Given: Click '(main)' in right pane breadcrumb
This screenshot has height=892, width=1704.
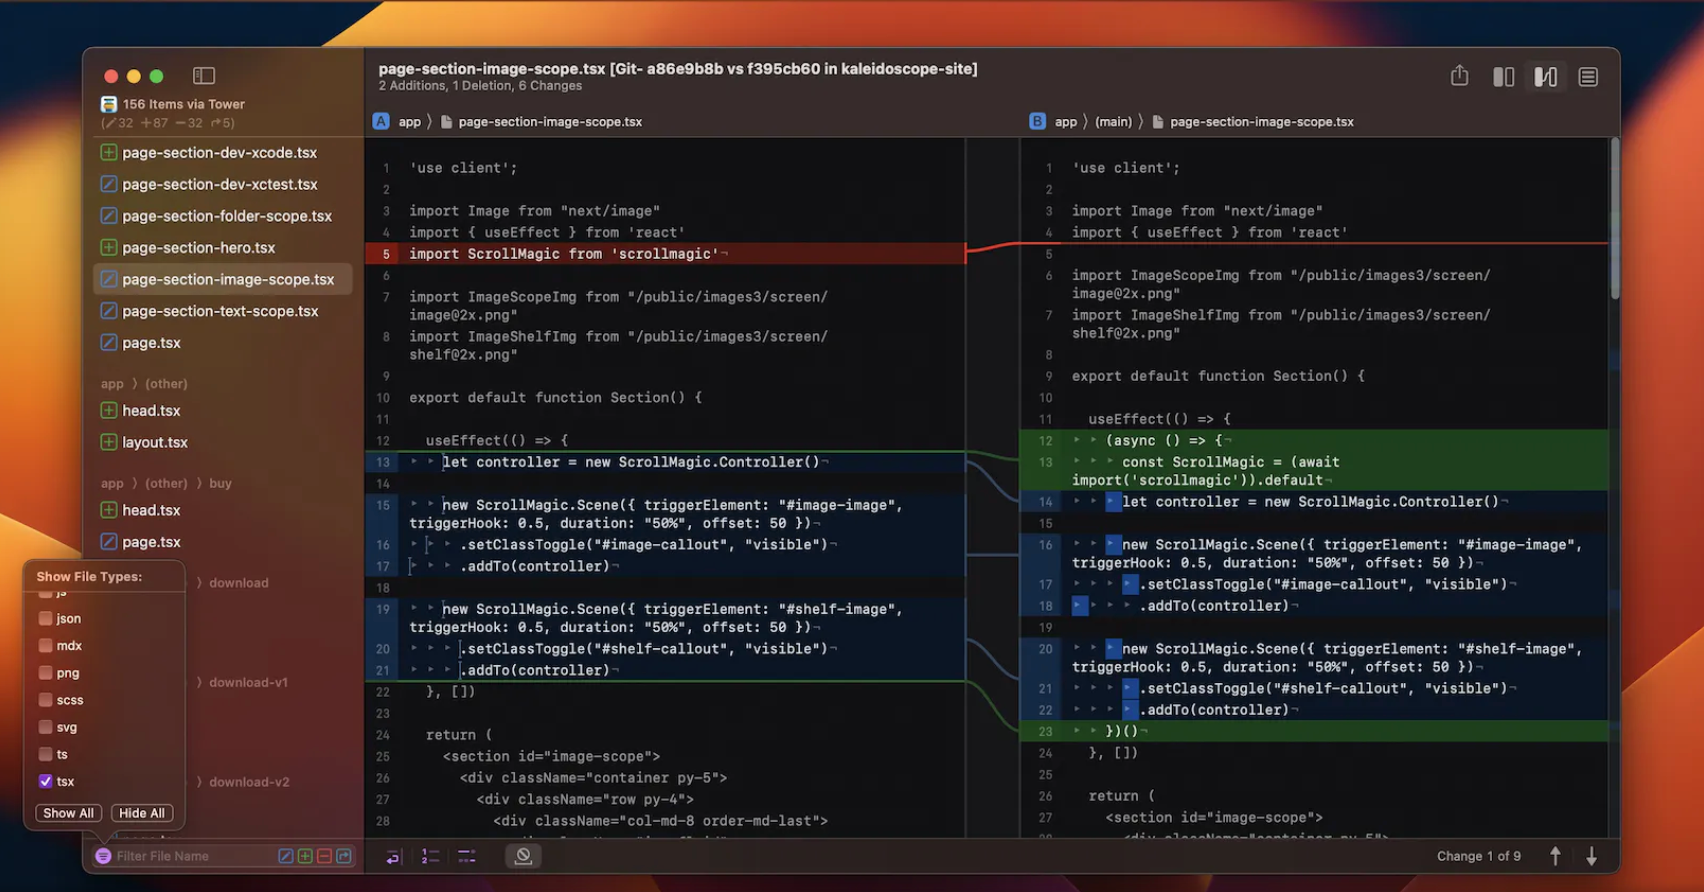Looking at the screenshot, I should tap(1113, 122).
